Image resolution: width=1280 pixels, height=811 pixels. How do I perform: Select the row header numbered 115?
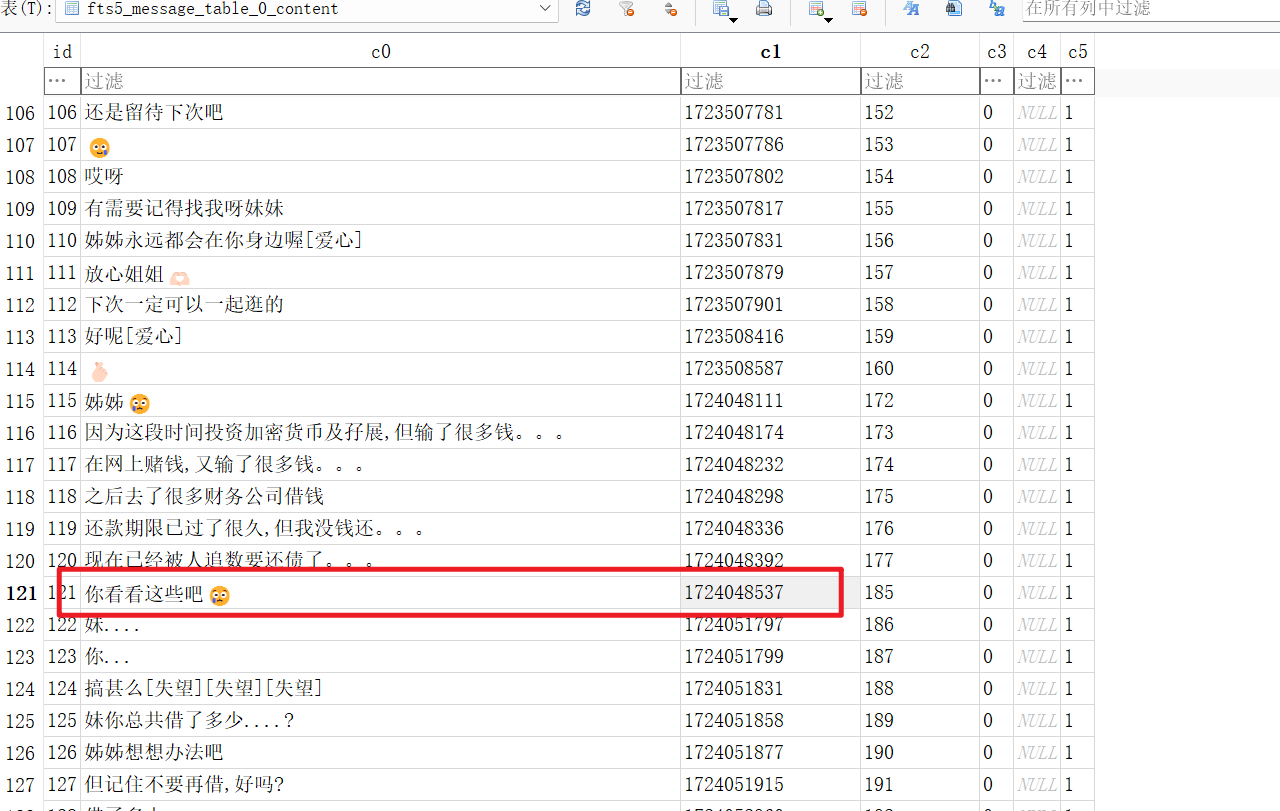(x=21, y=401)
